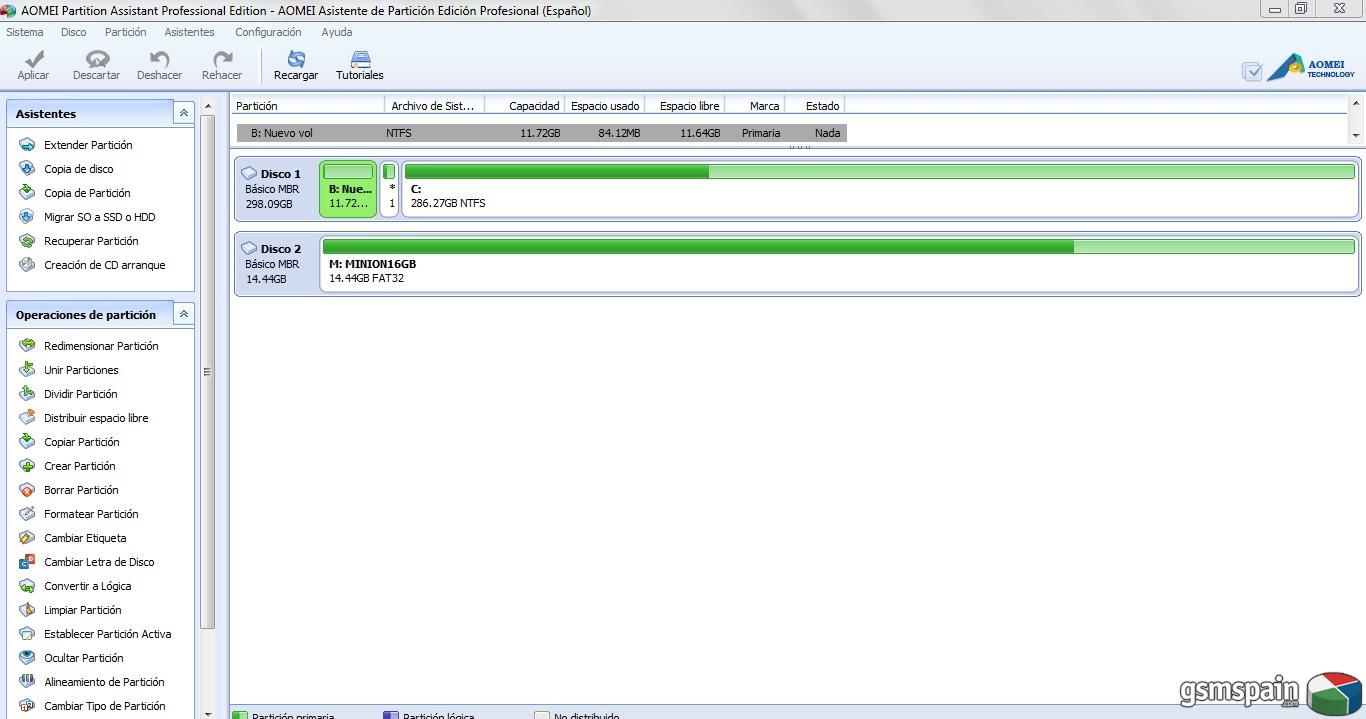The width and height of the screenshot is (1366, 719).
Task: Click the partition list scroll down arrow
Action: coord(1357,134)
